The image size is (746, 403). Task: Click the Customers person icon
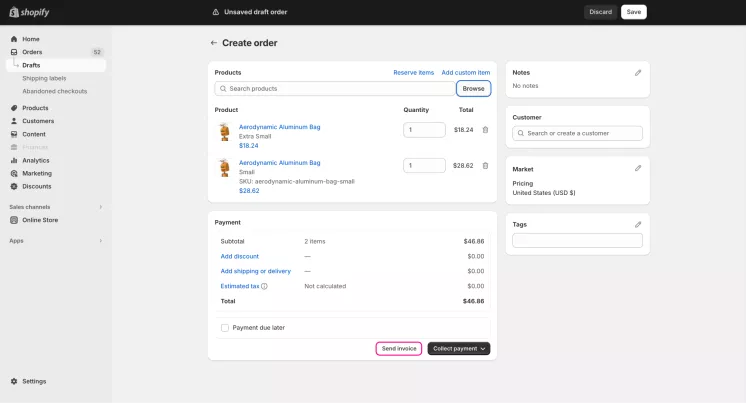(x=14, y=121)
